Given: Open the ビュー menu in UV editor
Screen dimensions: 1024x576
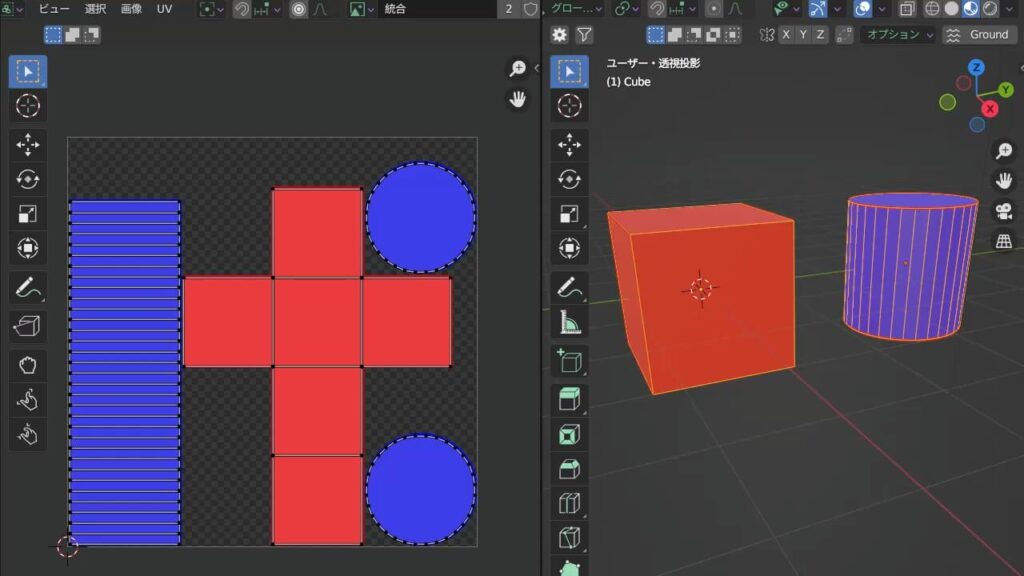Looking at the screenshot, I should point(54,9).
